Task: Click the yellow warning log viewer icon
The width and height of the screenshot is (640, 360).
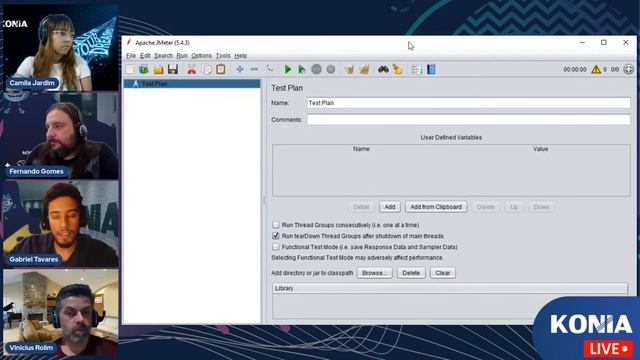Action: [x=596, y=69]
